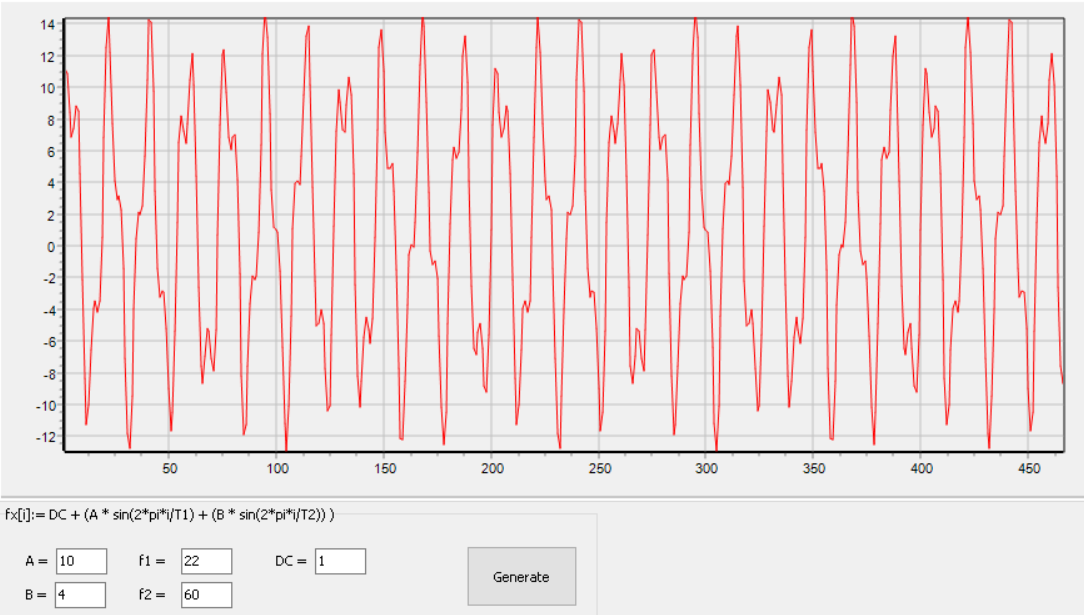This screenshot has height=615, width=1084.
Task: Click the fx[i] formula label text
Action: (170, 514)
